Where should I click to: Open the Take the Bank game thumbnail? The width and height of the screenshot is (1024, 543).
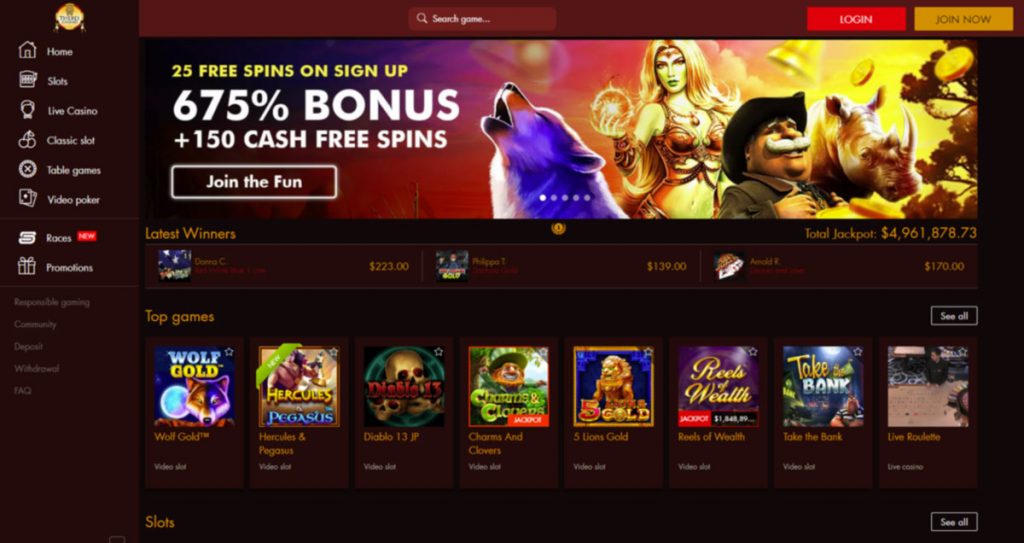[823, 386]
